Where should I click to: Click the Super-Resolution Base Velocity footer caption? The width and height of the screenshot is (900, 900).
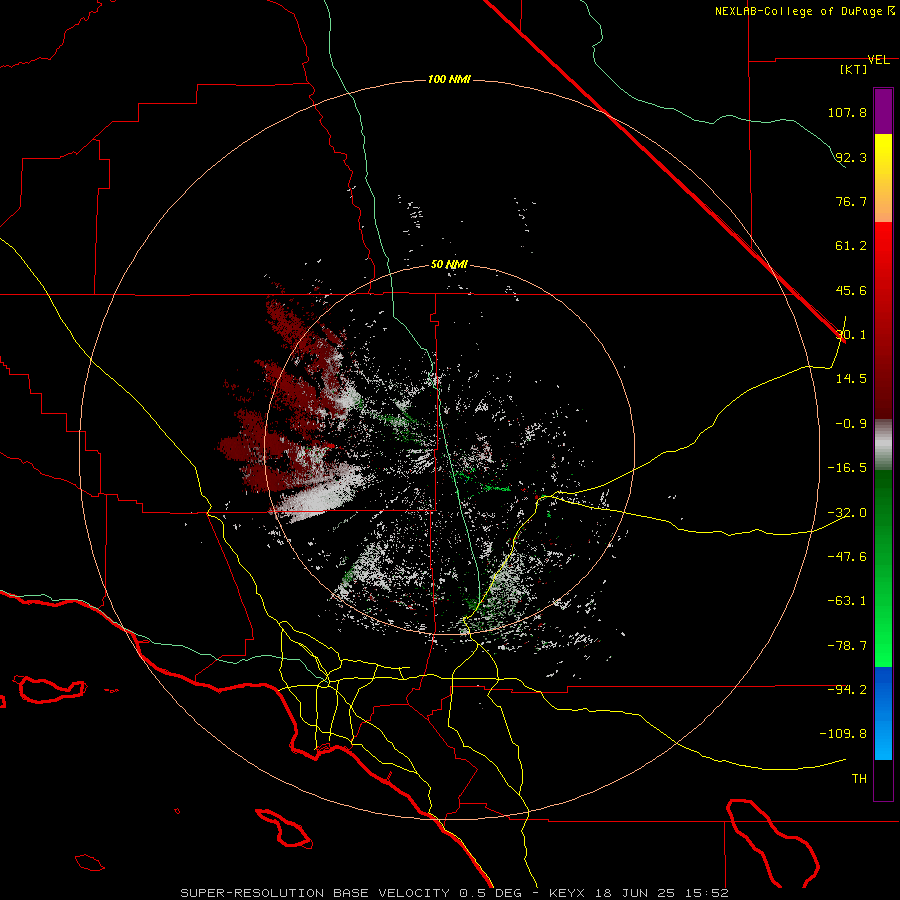[454, 893]
